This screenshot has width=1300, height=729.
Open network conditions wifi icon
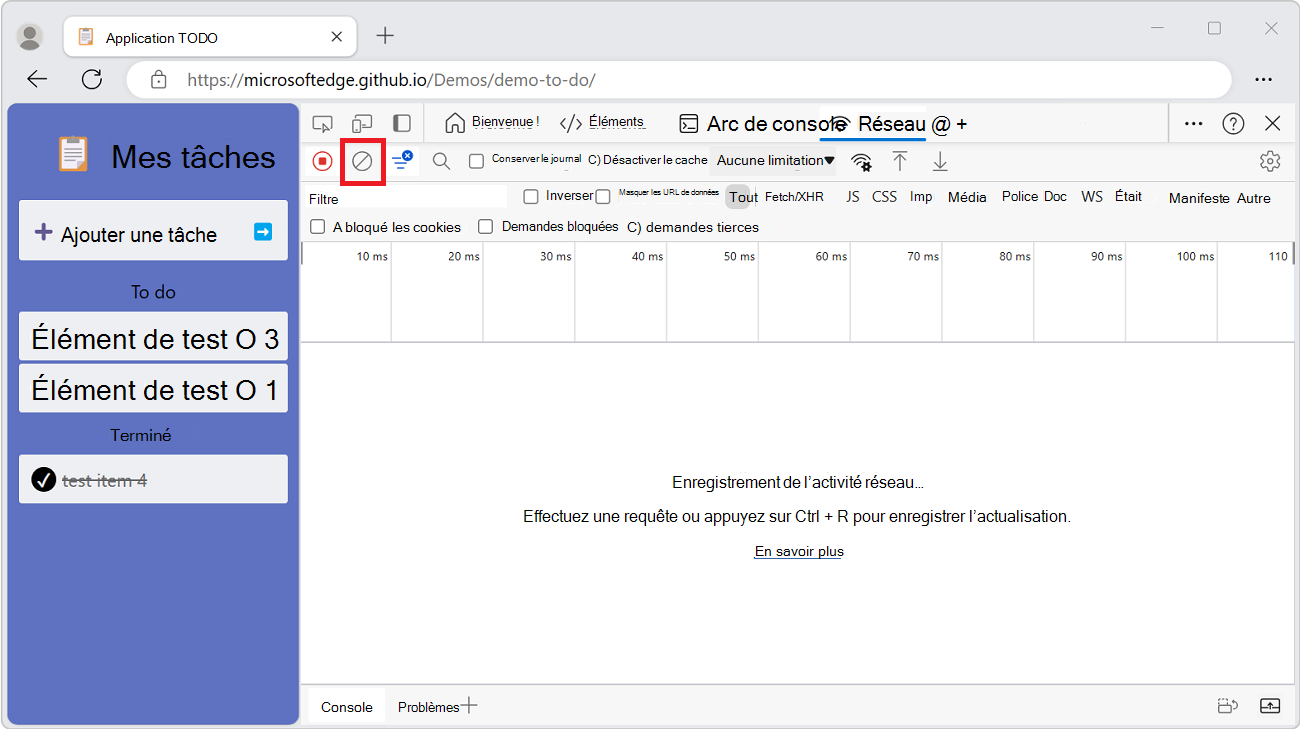point(861,161)
